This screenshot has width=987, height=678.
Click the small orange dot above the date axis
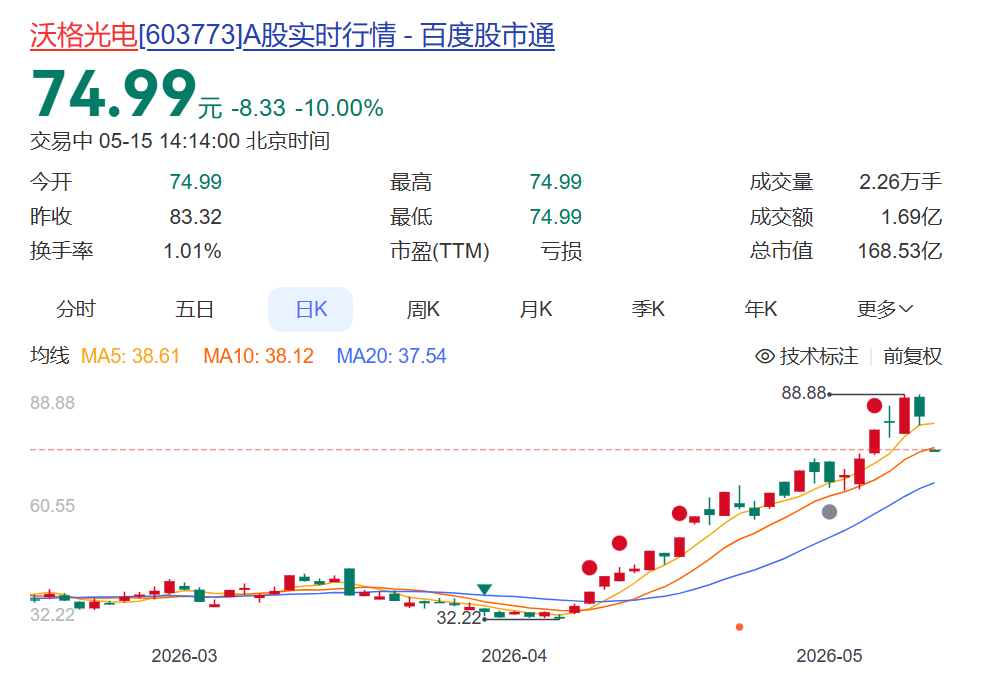[739, 627]
